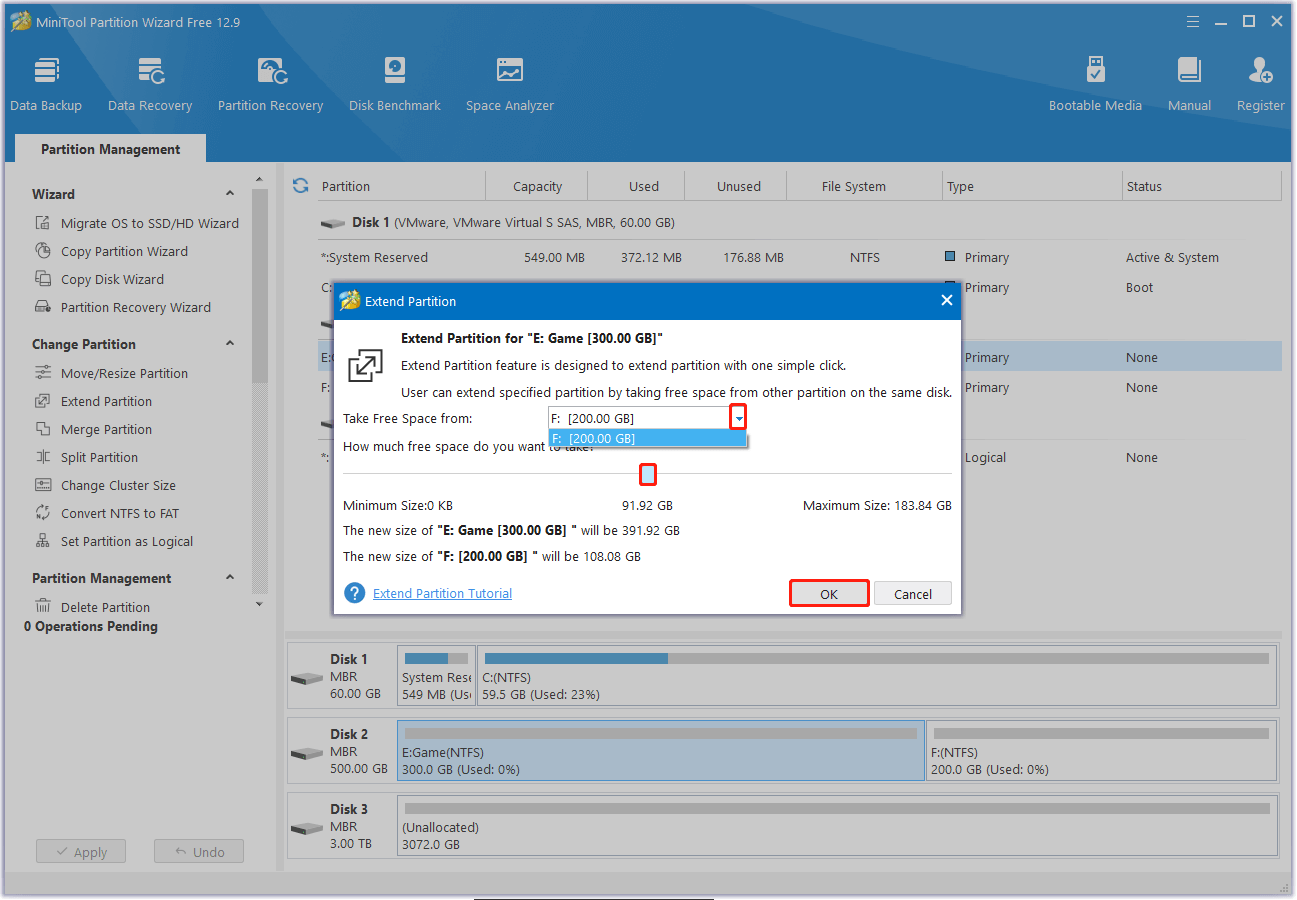The width and height of the screenshot is (1297, 900).
Task: Collapse the Partition Management sidebar section
Action: click(230, 578)
